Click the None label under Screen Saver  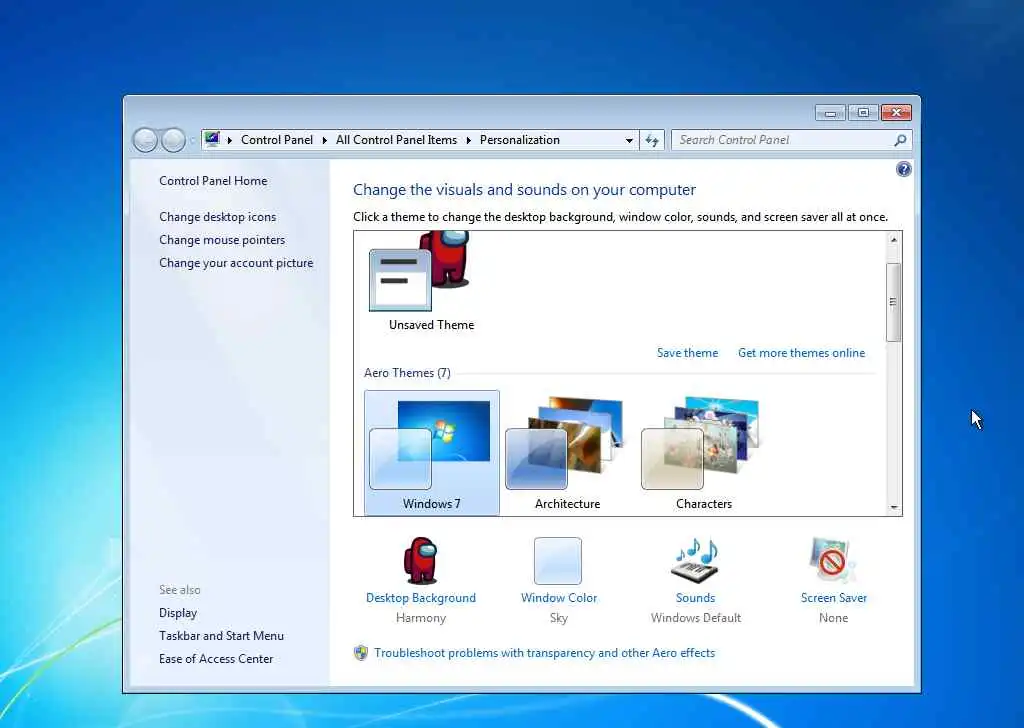click(833, 618)
